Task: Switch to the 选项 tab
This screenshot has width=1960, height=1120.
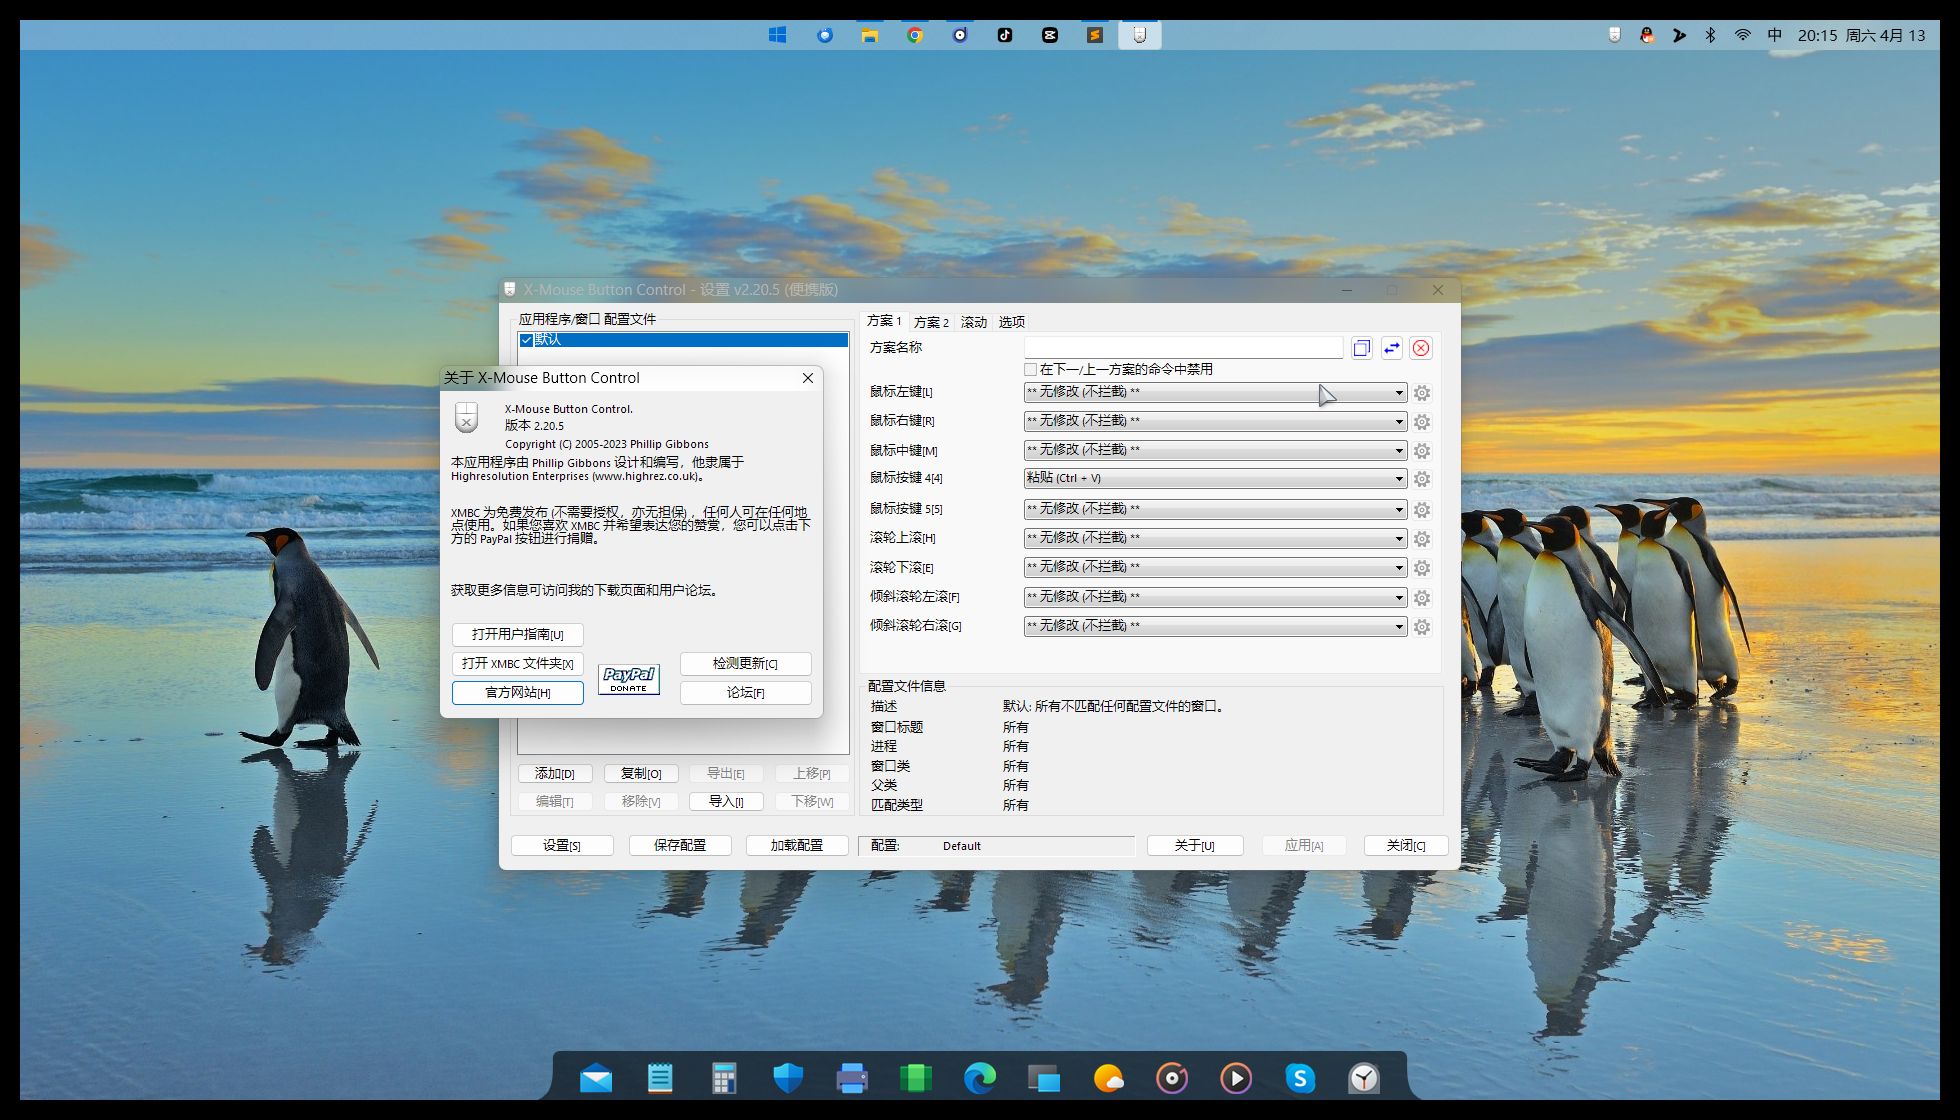Action: (1012, 322)
